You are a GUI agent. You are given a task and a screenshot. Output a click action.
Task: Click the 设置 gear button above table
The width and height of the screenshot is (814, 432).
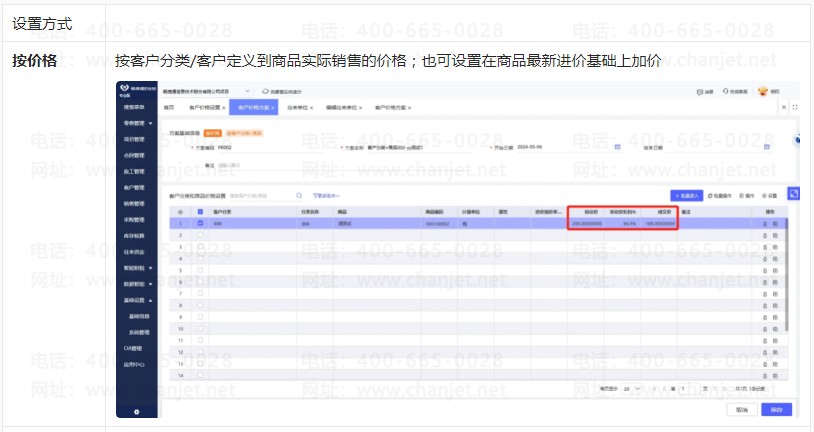[769, 196]
